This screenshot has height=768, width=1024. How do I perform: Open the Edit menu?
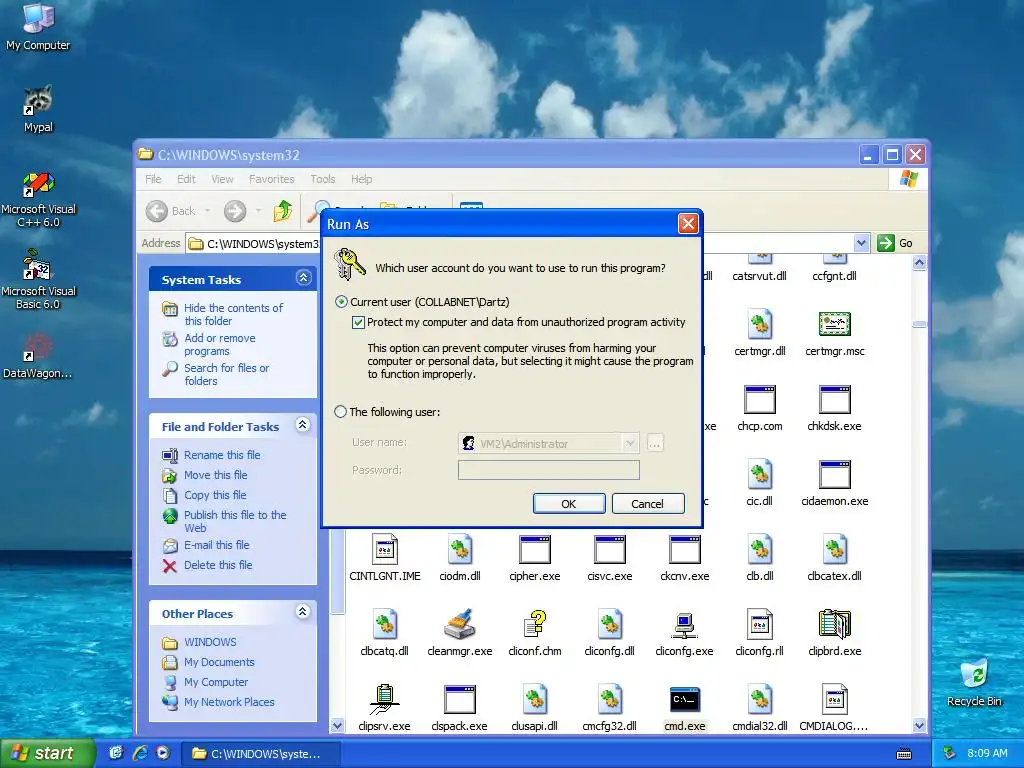(186, 179)
